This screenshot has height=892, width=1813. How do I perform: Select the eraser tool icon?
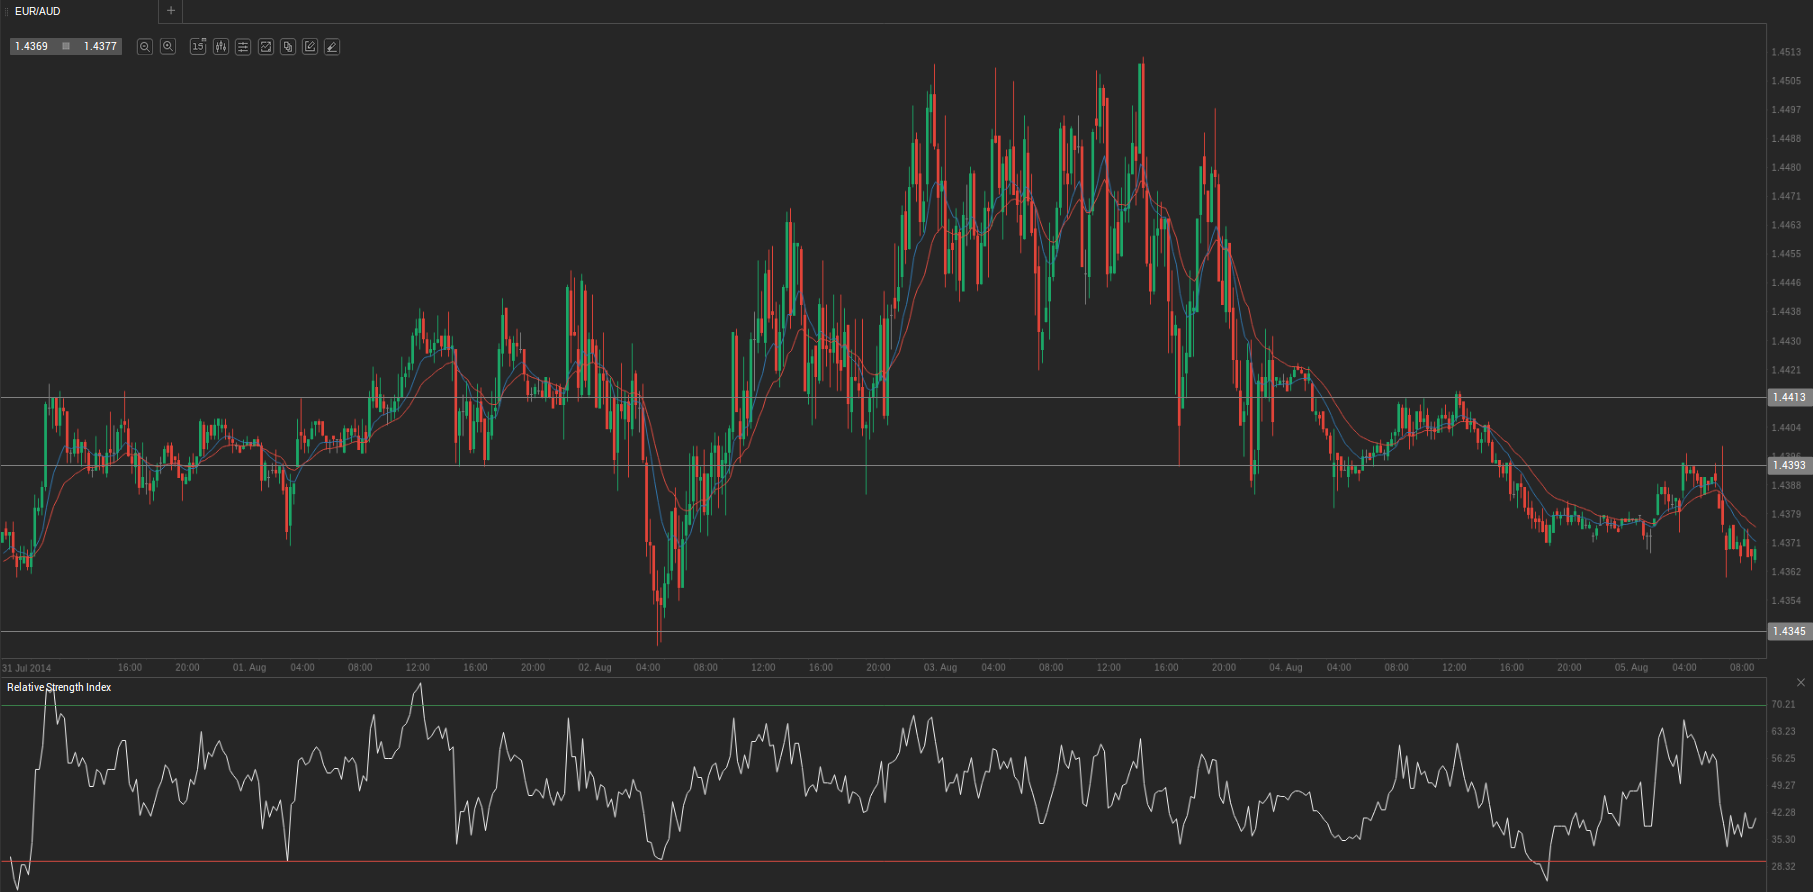332,47
